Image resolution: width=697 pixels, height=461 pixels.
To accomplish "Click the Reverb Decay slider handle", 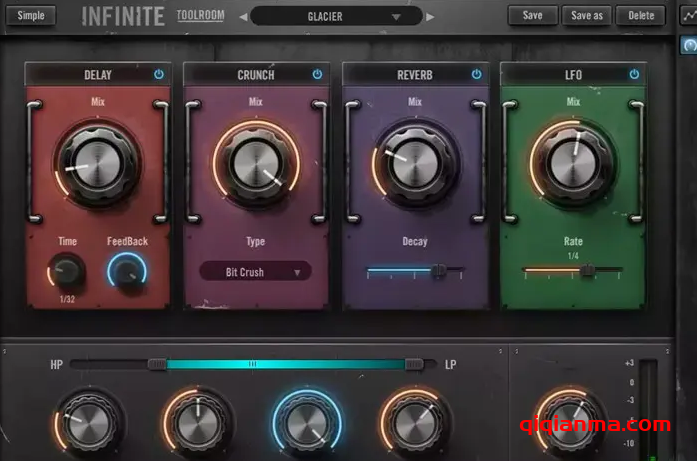I will pos(438,270).
